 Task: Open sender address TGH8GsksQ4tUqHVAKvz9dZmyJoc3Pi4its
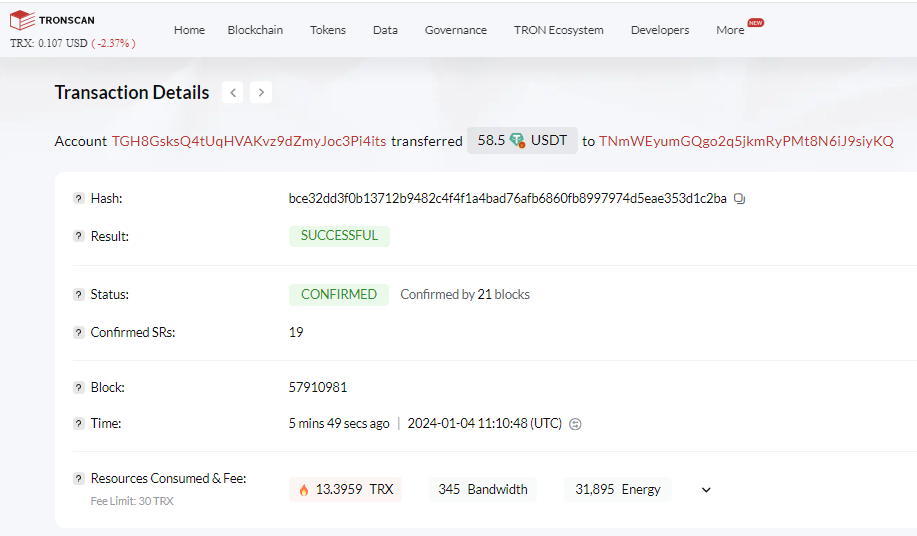[249, 141]
